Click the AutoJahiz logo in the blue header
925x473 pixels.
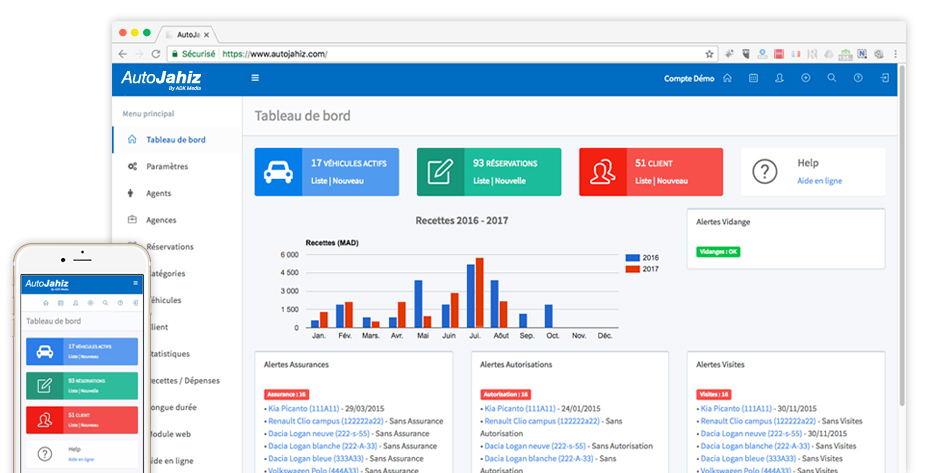pos(161,79)
